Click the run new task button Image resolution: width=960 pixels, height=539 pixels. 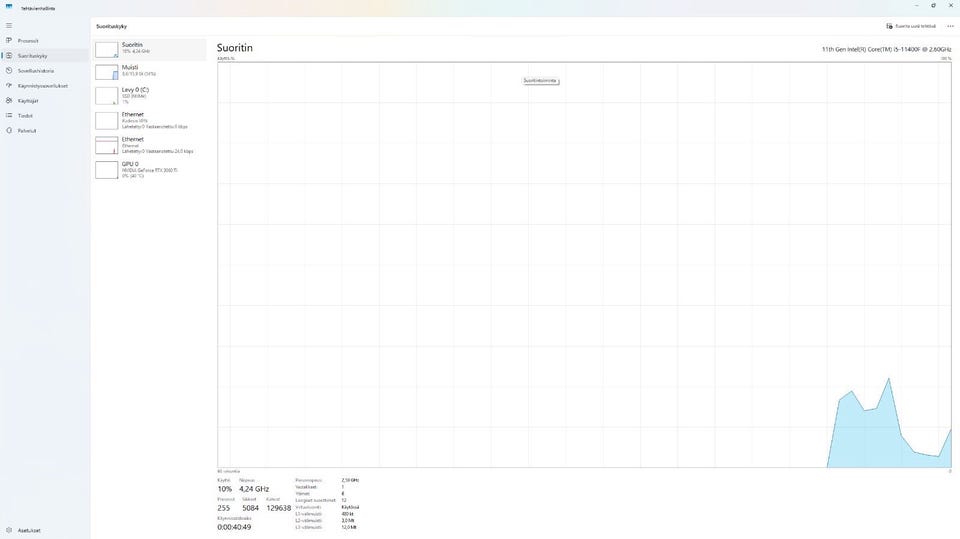[x=911, y=26]
